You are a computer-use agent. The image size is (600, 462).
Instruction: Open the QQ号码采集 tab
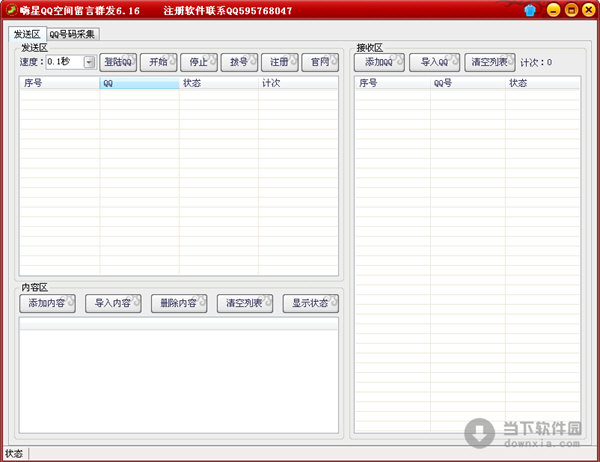(x=73, y=34)
